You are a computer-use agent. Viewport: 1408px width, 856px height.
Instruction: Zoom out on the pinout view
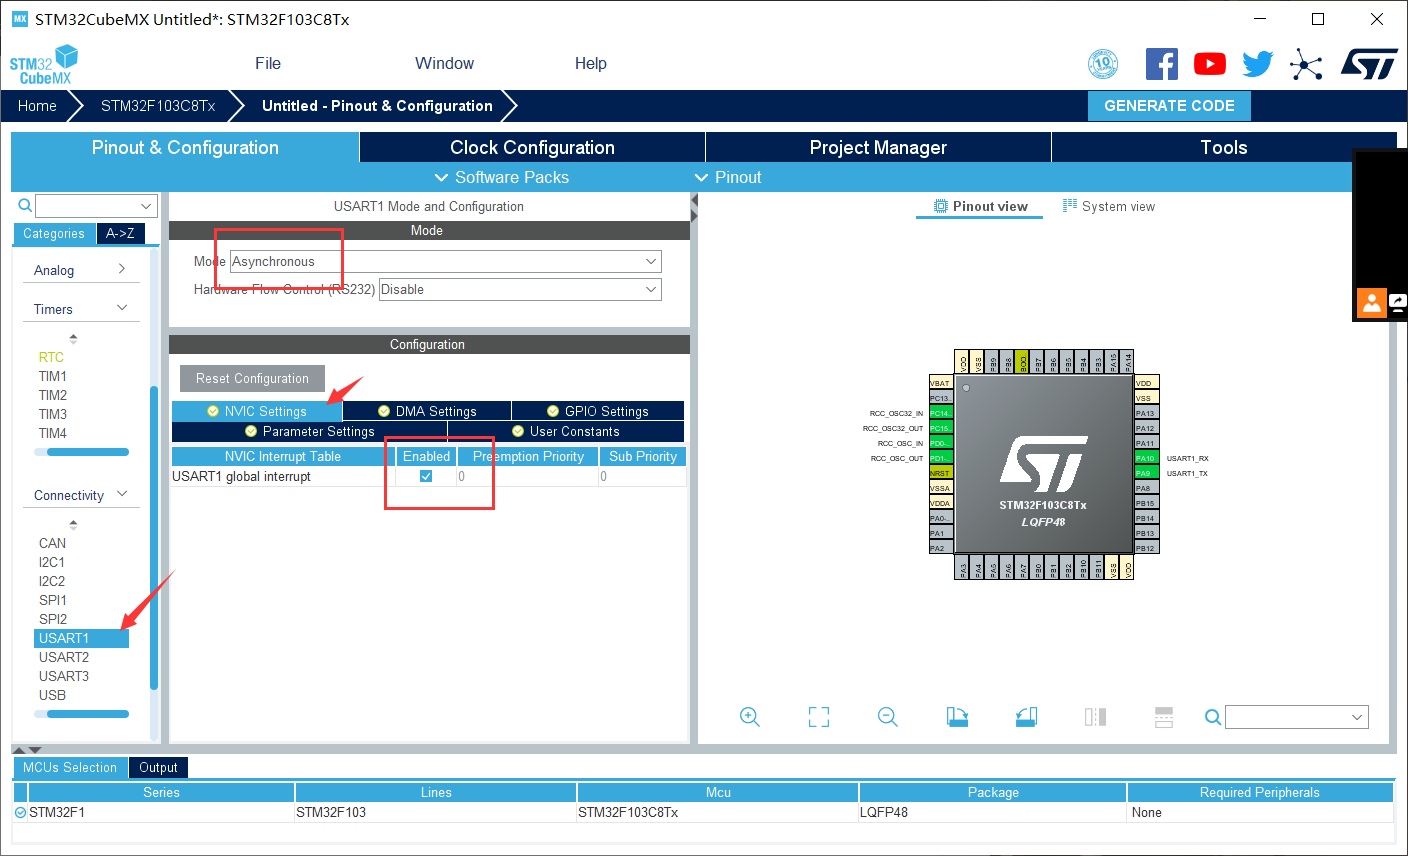(888, 717)
